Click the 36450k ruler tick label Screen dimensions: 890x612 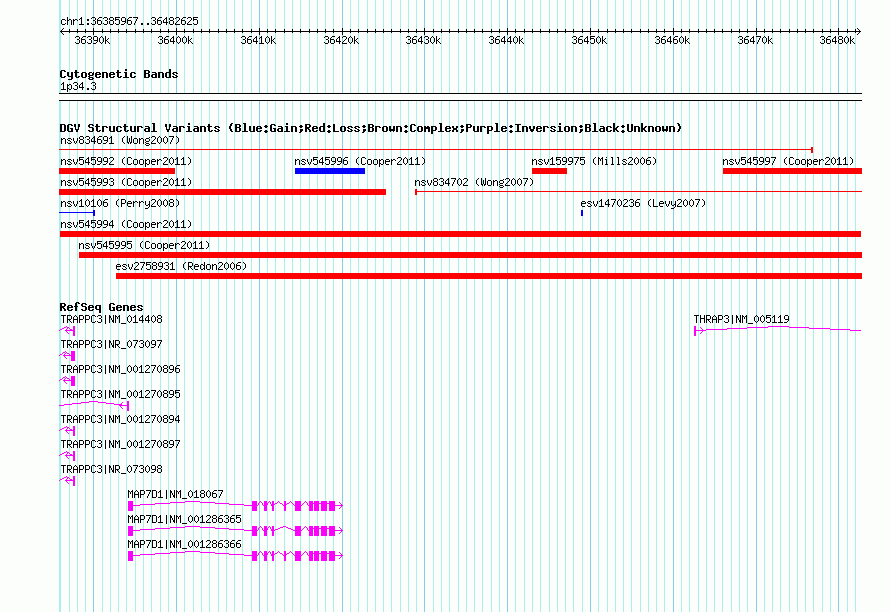point(589,40)
